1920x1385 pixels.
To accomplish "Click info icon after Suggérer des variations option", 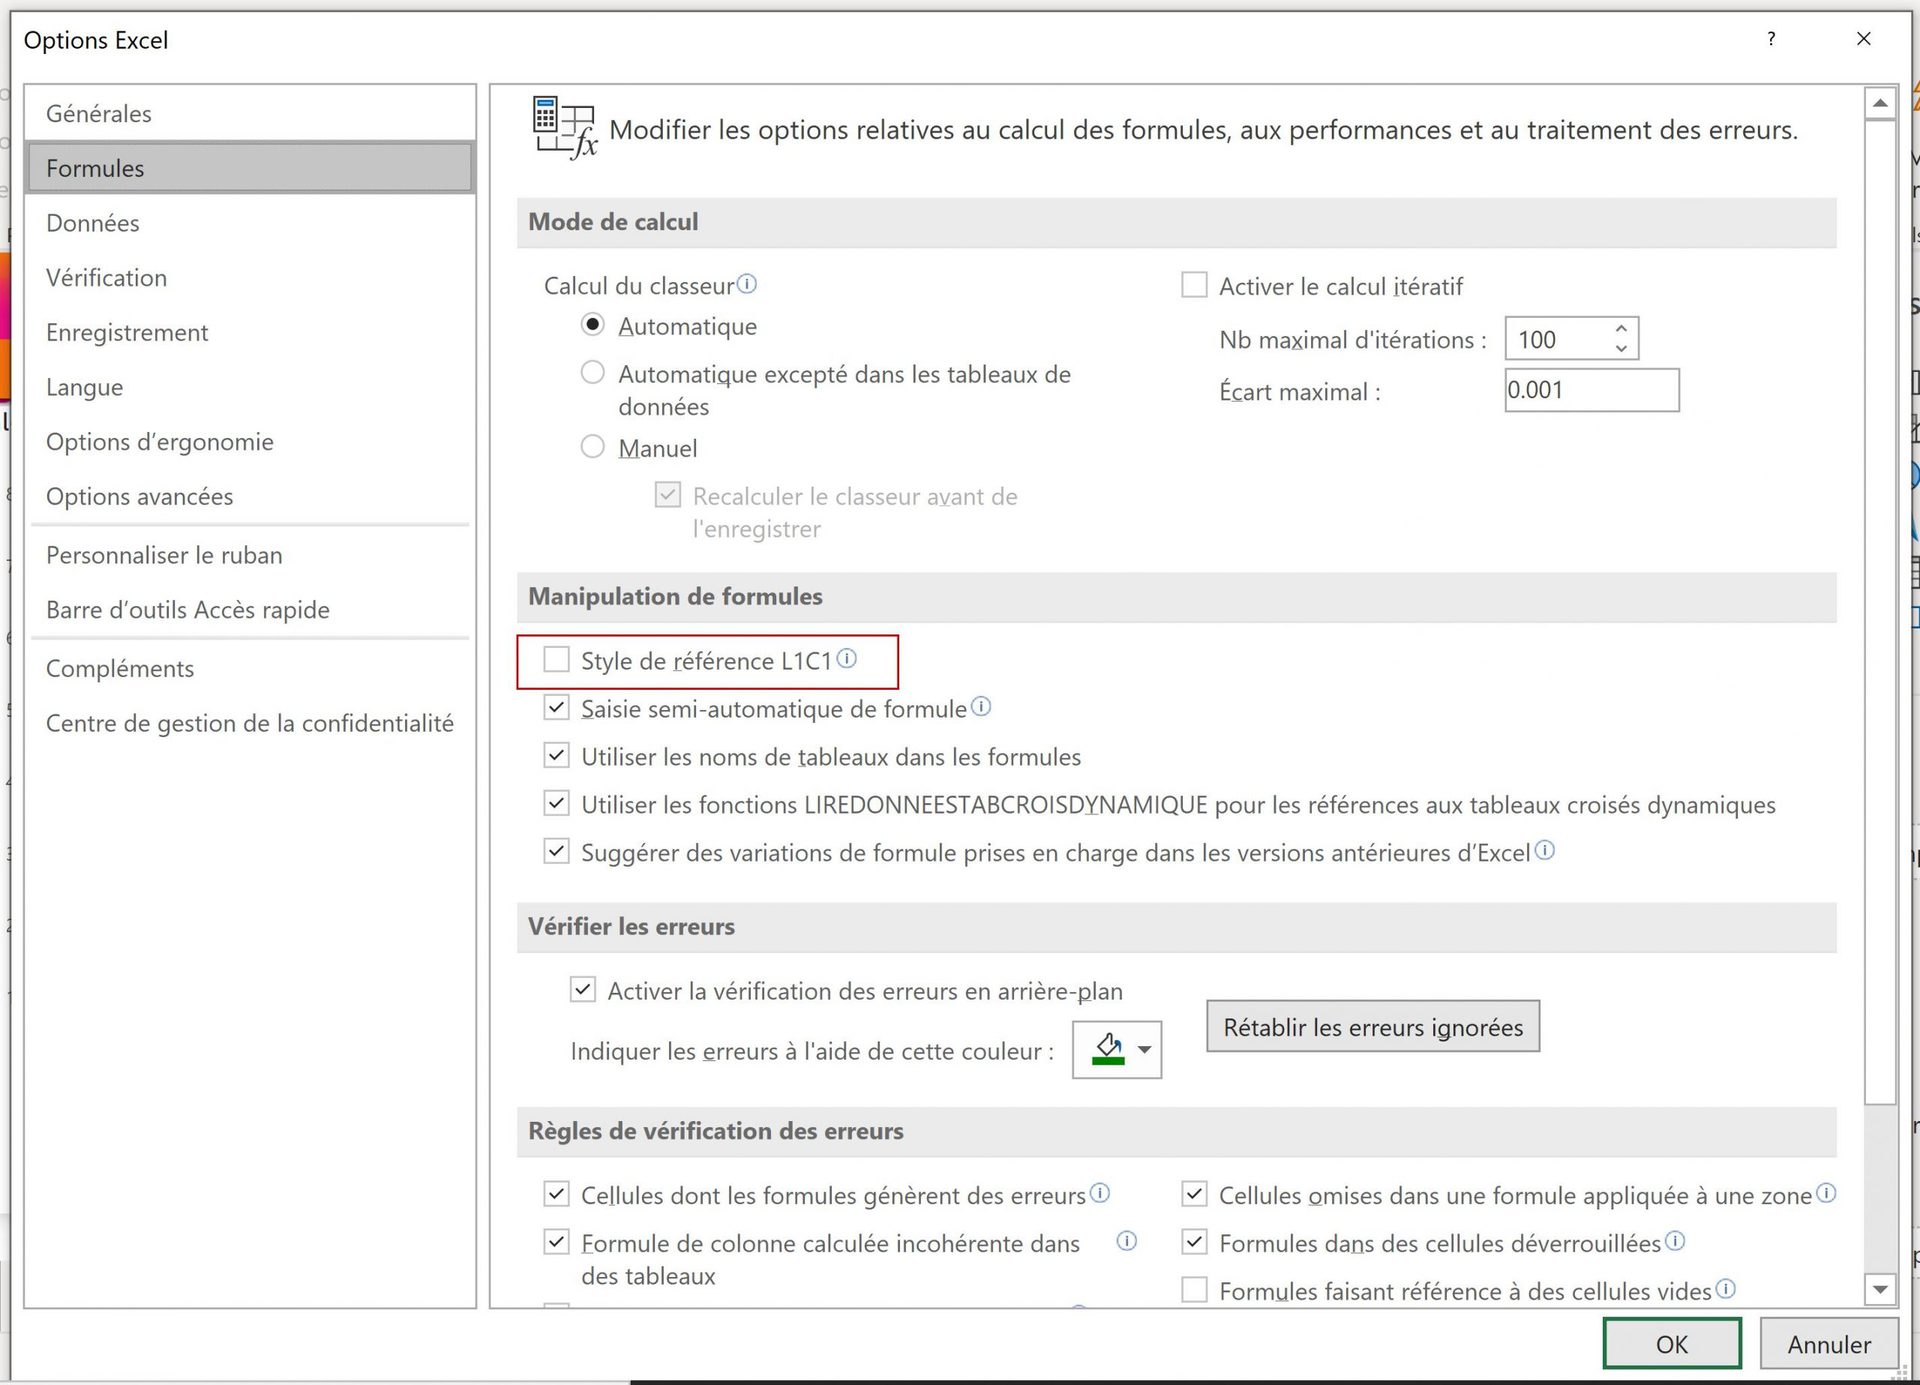I will coord(1545,851).
